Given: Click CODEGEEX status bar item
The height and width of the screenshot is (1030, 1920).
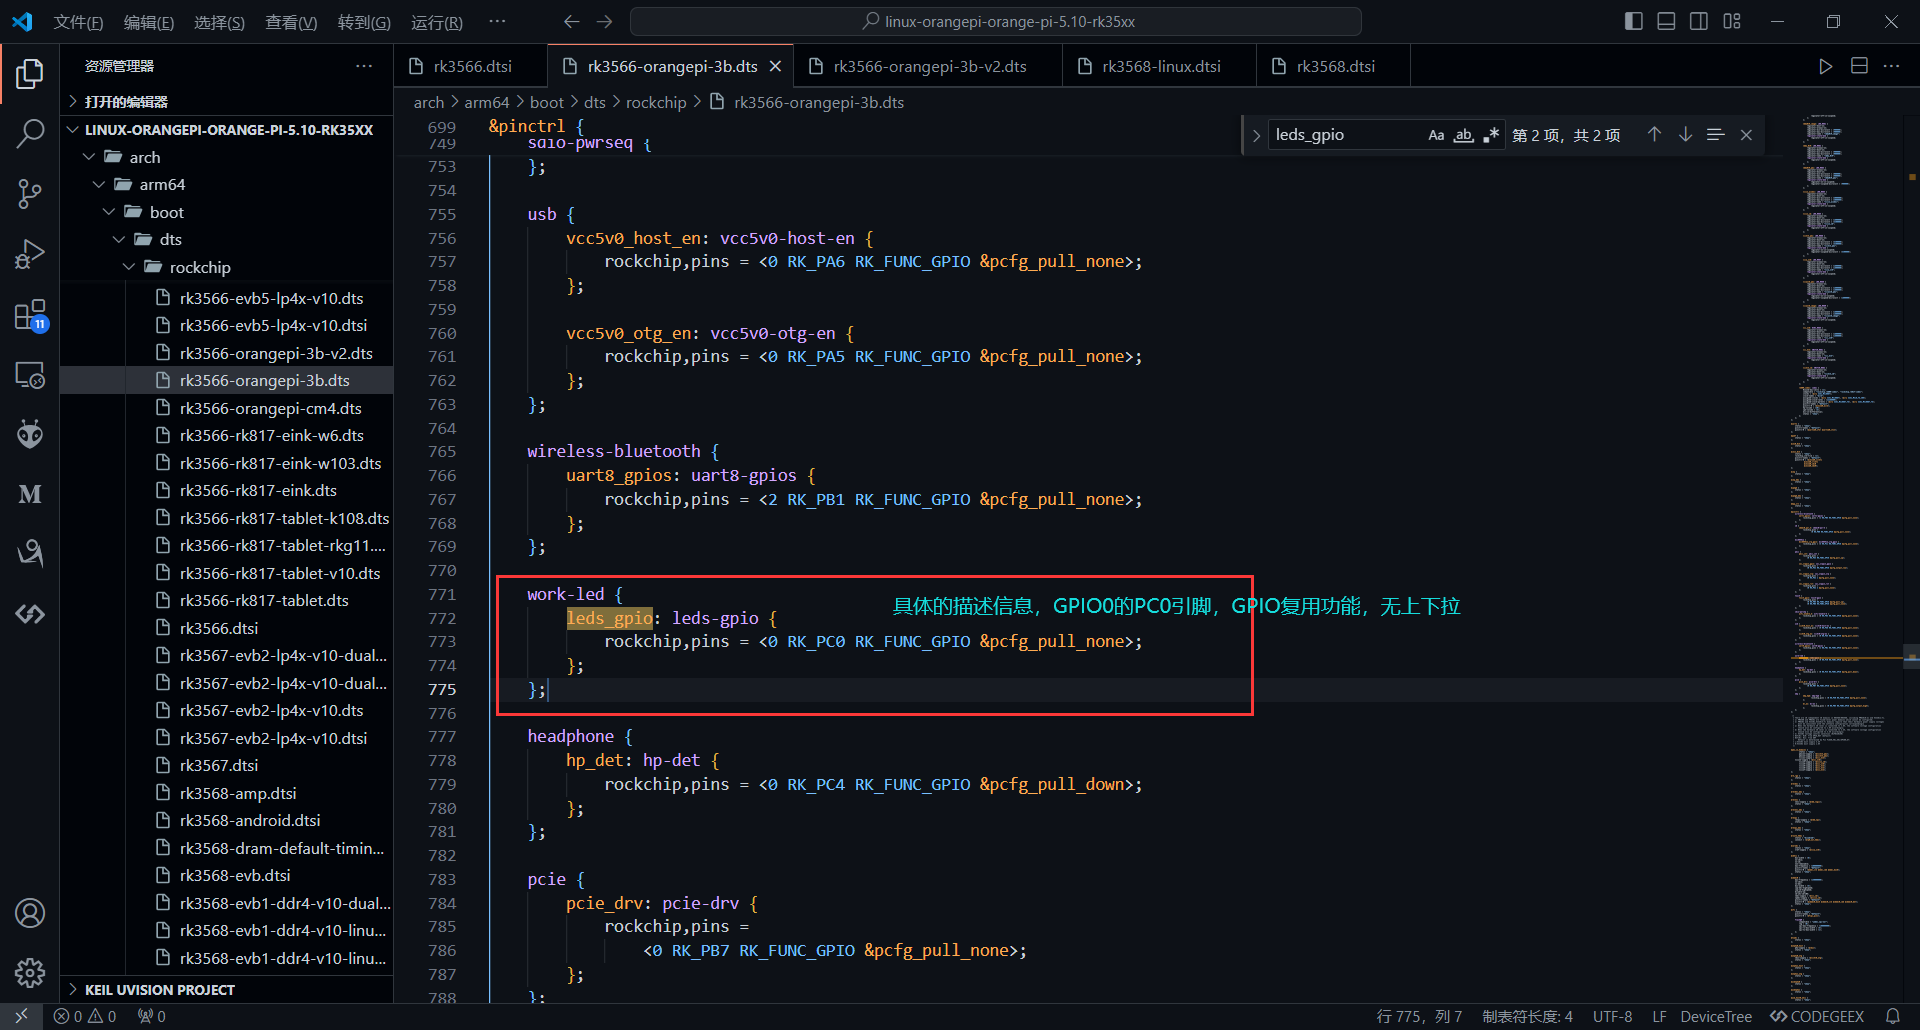Looking at the screenshot, I should [x=1817, y=1016].
